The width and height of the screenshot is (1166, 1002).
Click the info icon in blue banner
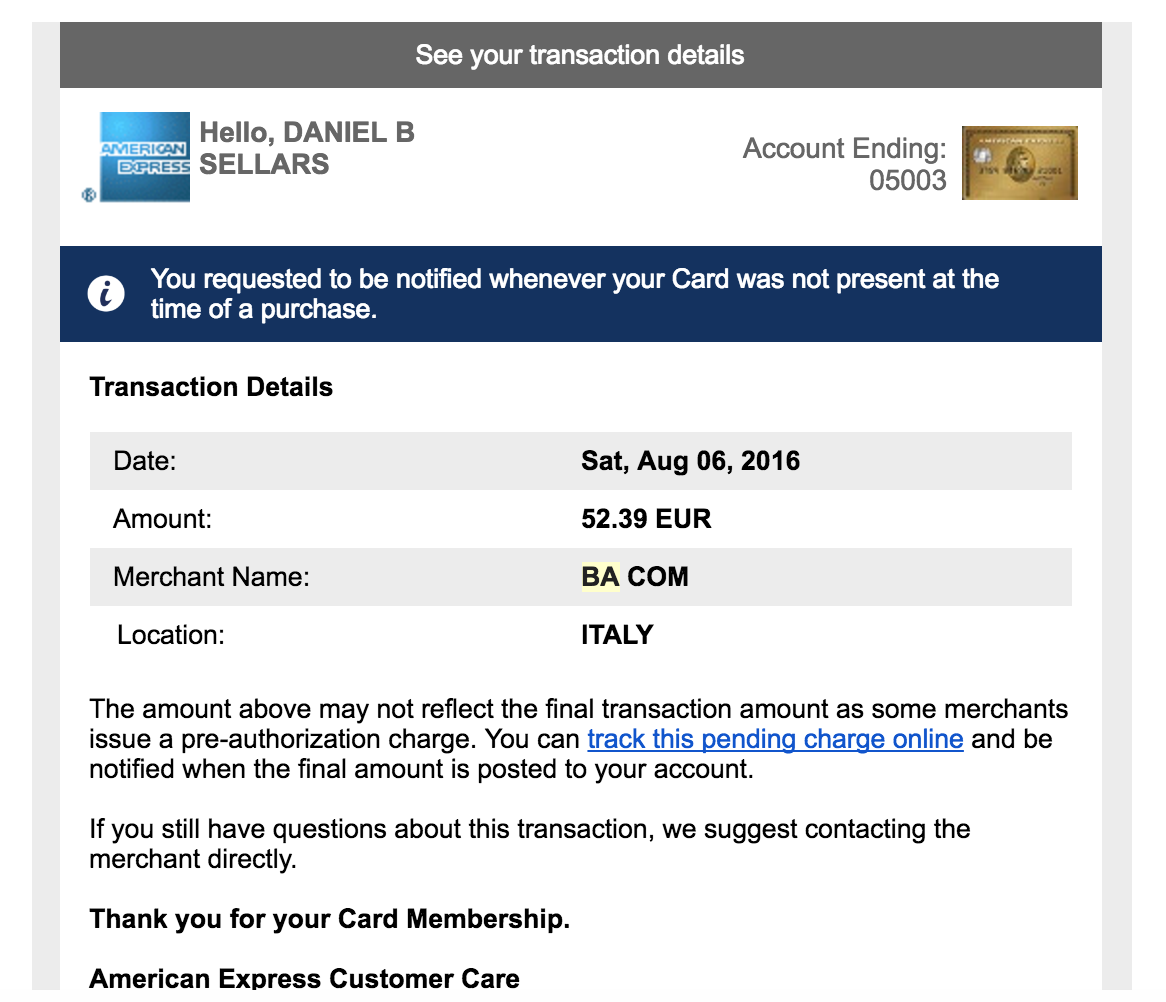click(x=106, y=293)
